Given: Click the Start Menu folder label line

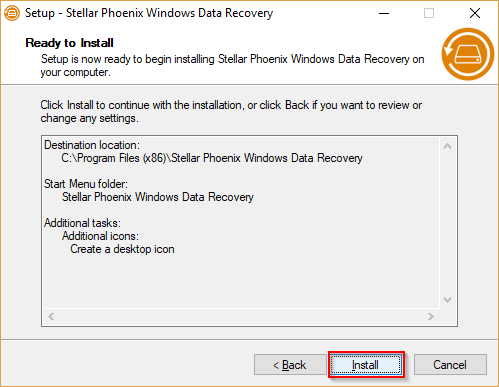Looking at the screenshot, I should tap(86, 184).
